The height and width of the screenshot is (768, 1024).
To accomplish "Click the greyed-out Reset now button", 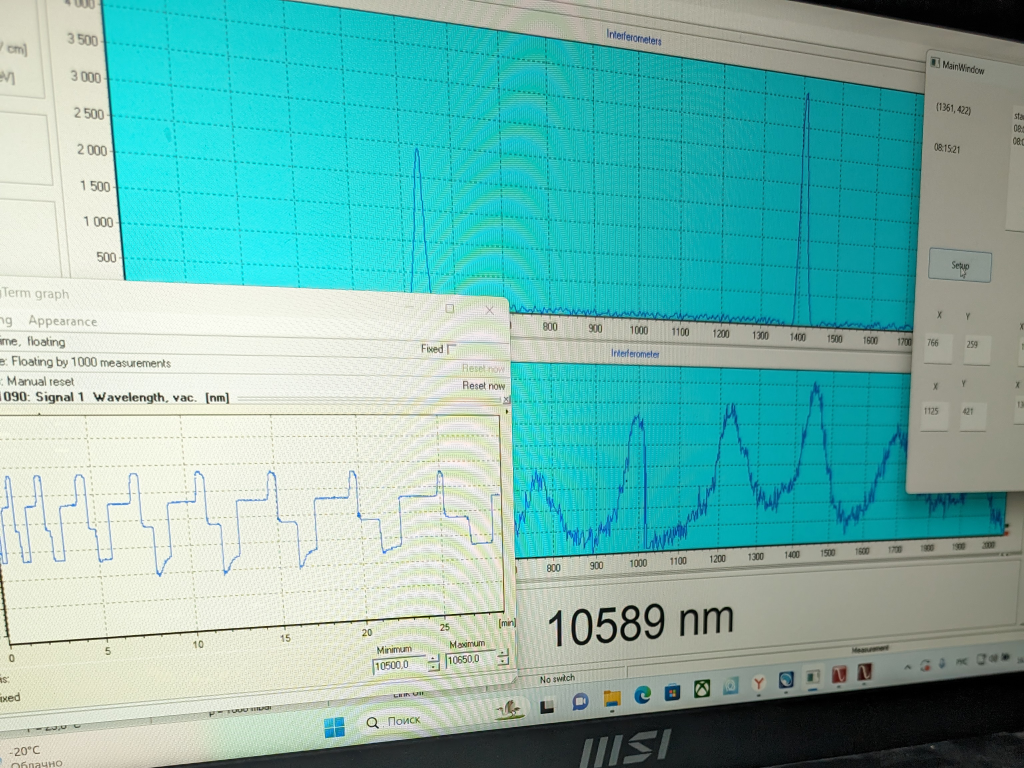I will [x=483, y=368].
